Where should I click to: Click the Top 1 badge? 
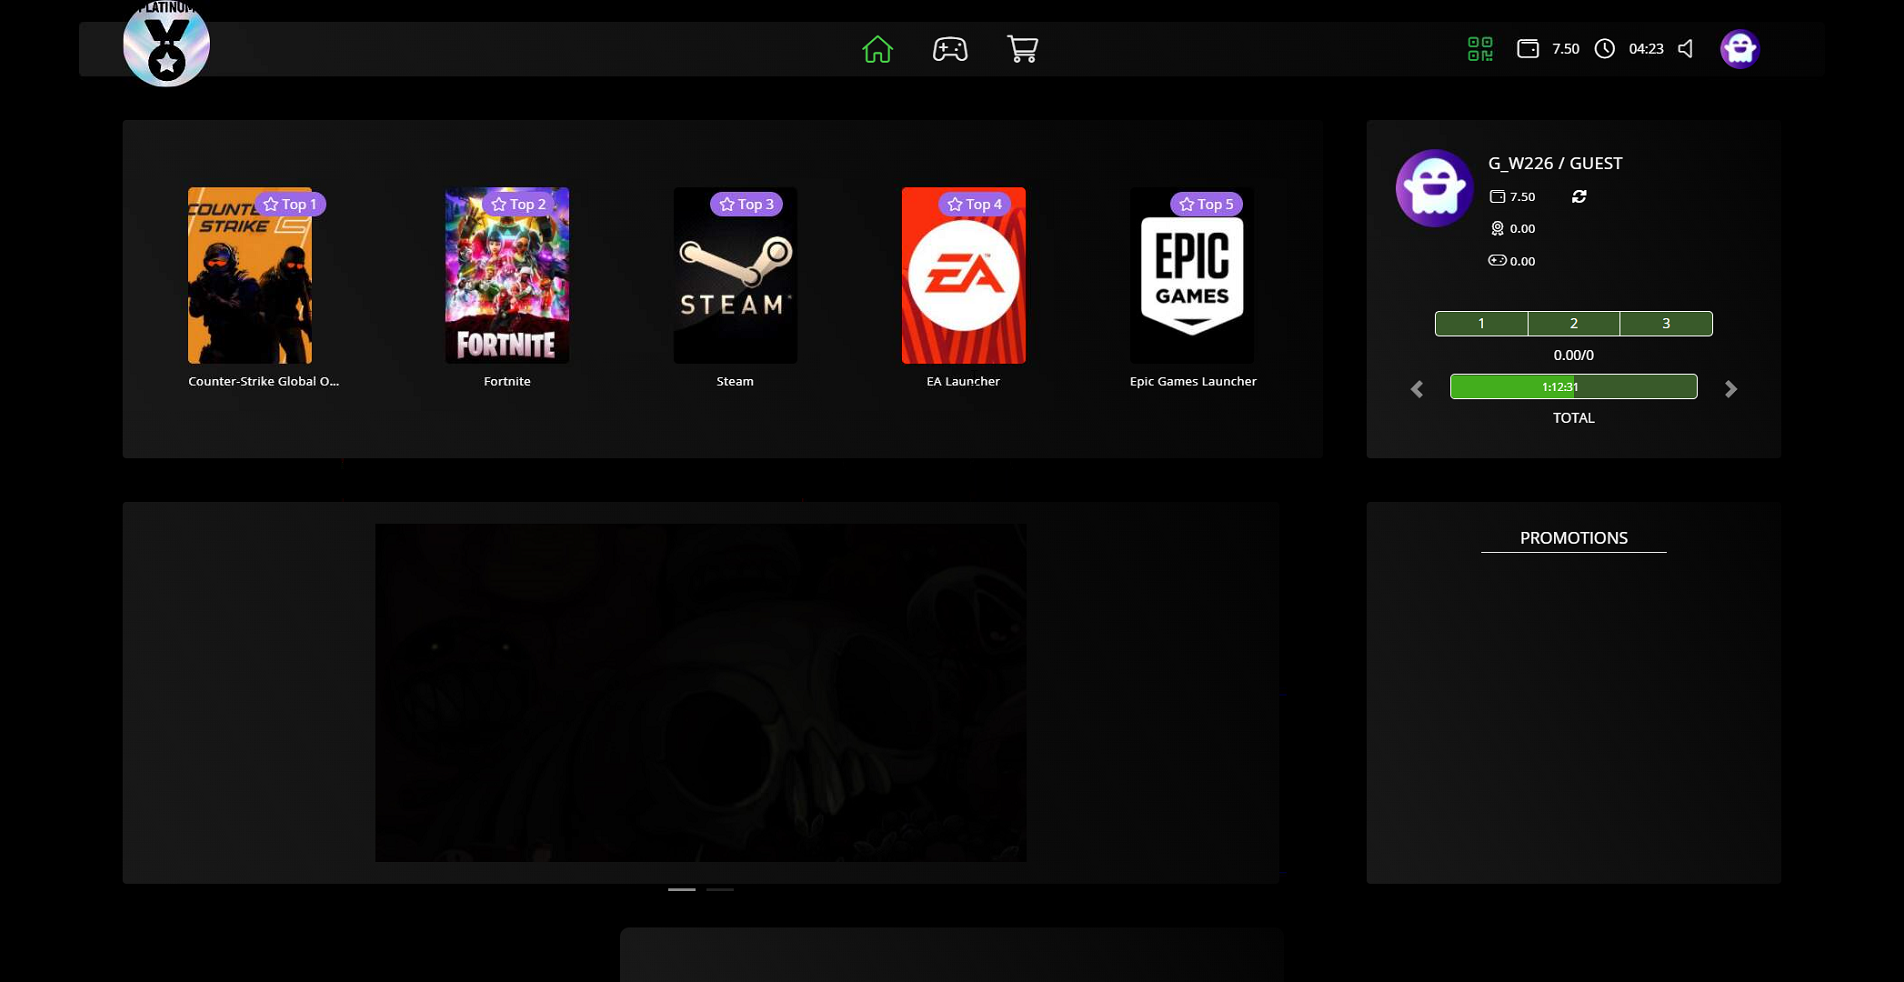290,204
